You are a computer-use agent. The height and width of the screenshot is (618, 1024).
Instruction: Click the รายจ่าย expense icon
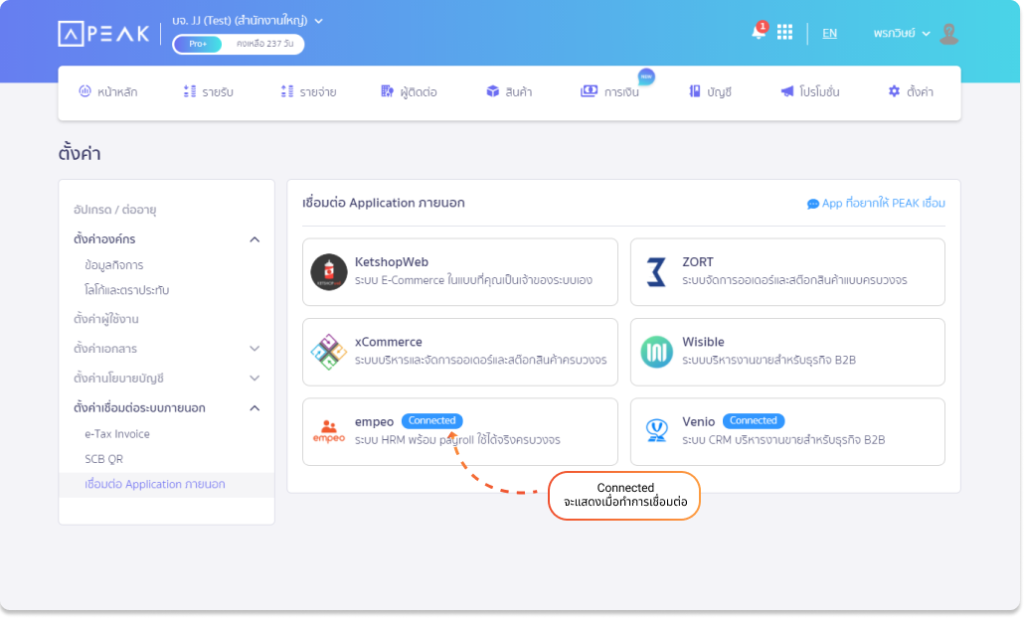tap(287, 91)
